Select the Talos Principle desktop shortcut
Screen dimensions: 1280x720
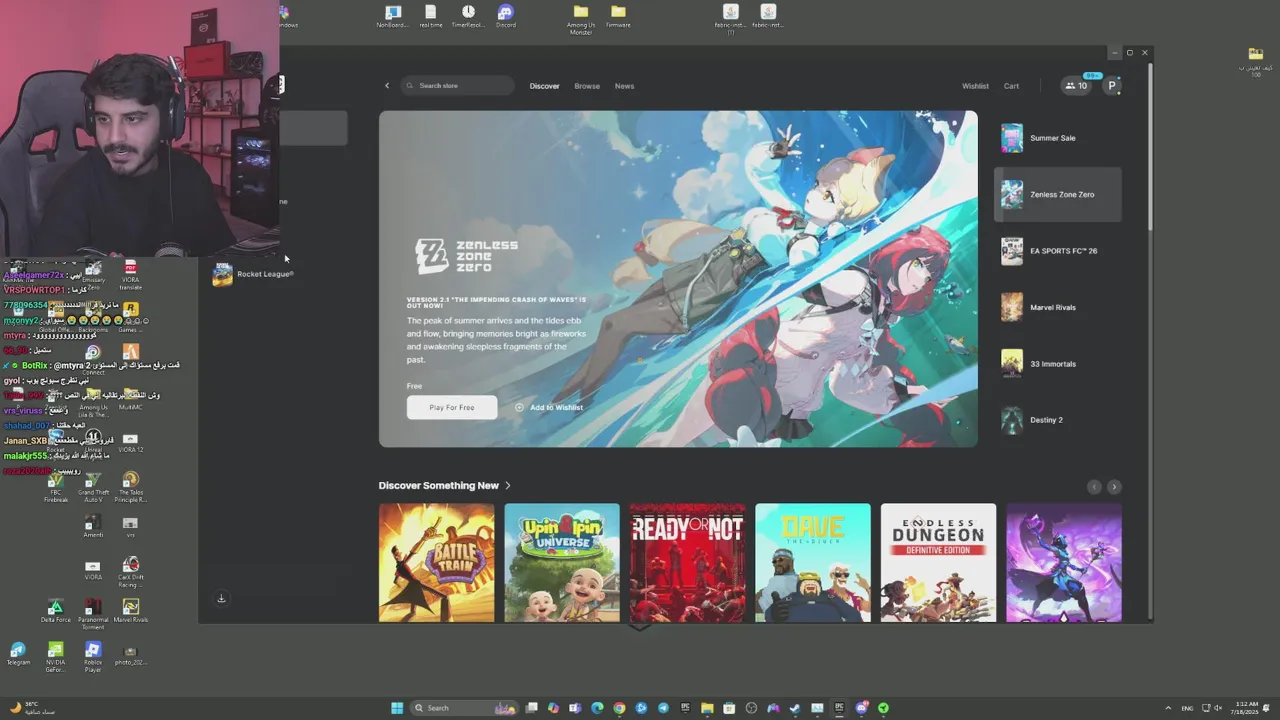131,487
